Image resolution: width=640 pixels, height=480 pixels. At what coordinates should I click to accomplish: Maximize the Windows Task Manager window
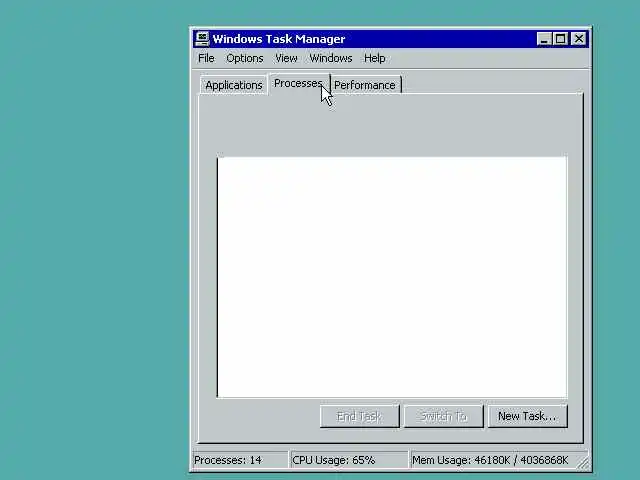click(560, 39)
